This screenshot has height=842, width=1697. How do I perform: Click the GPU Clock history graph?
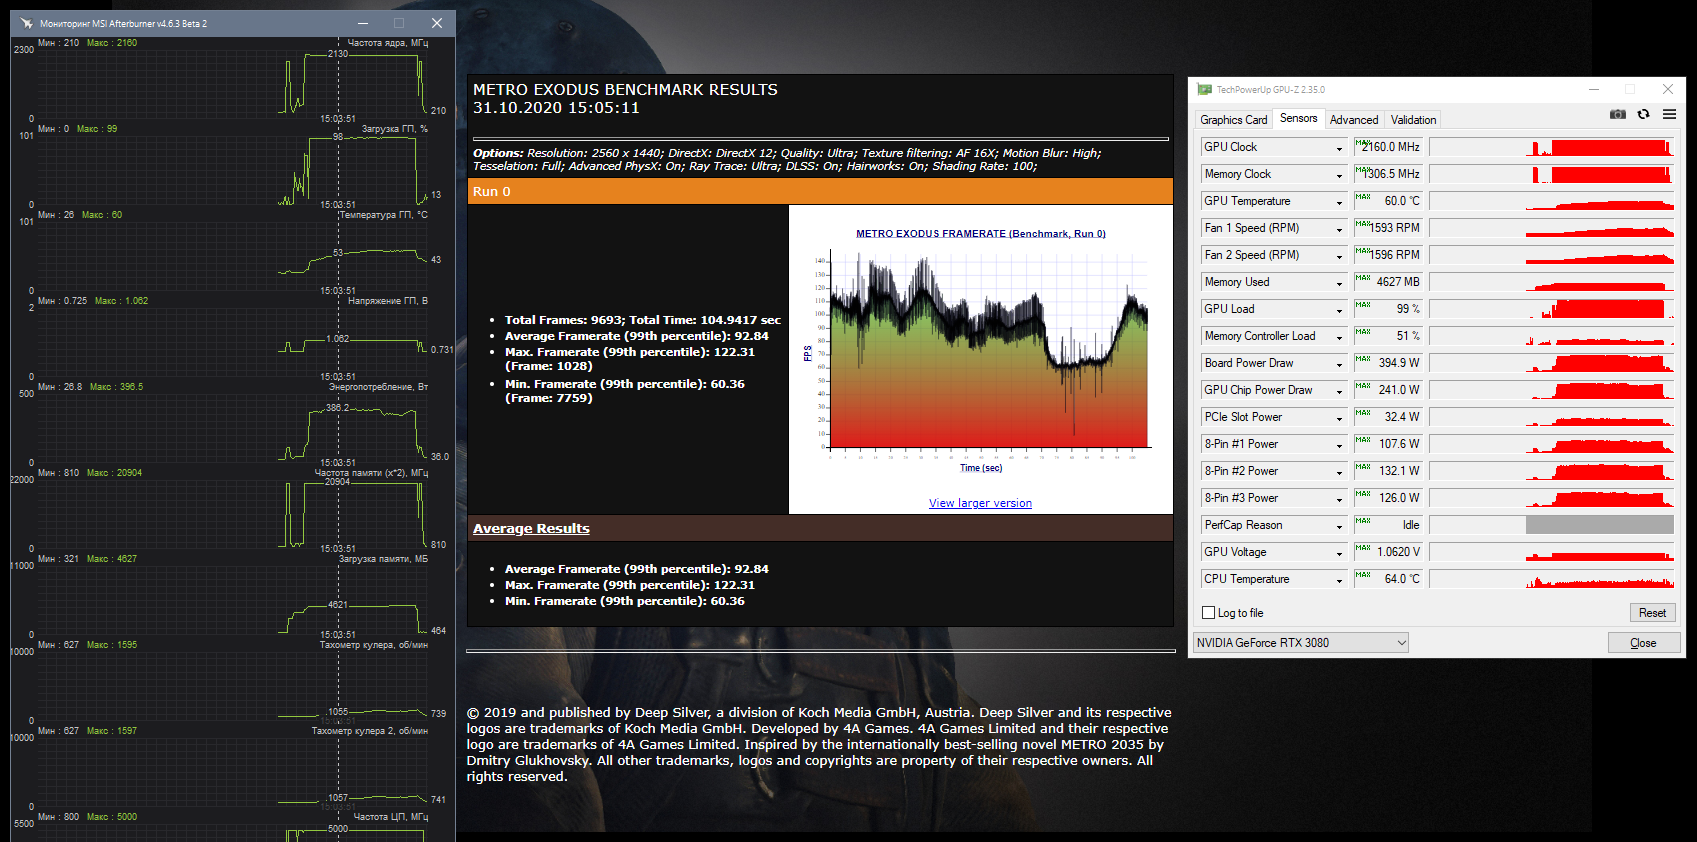click(x=1552, y=147)
